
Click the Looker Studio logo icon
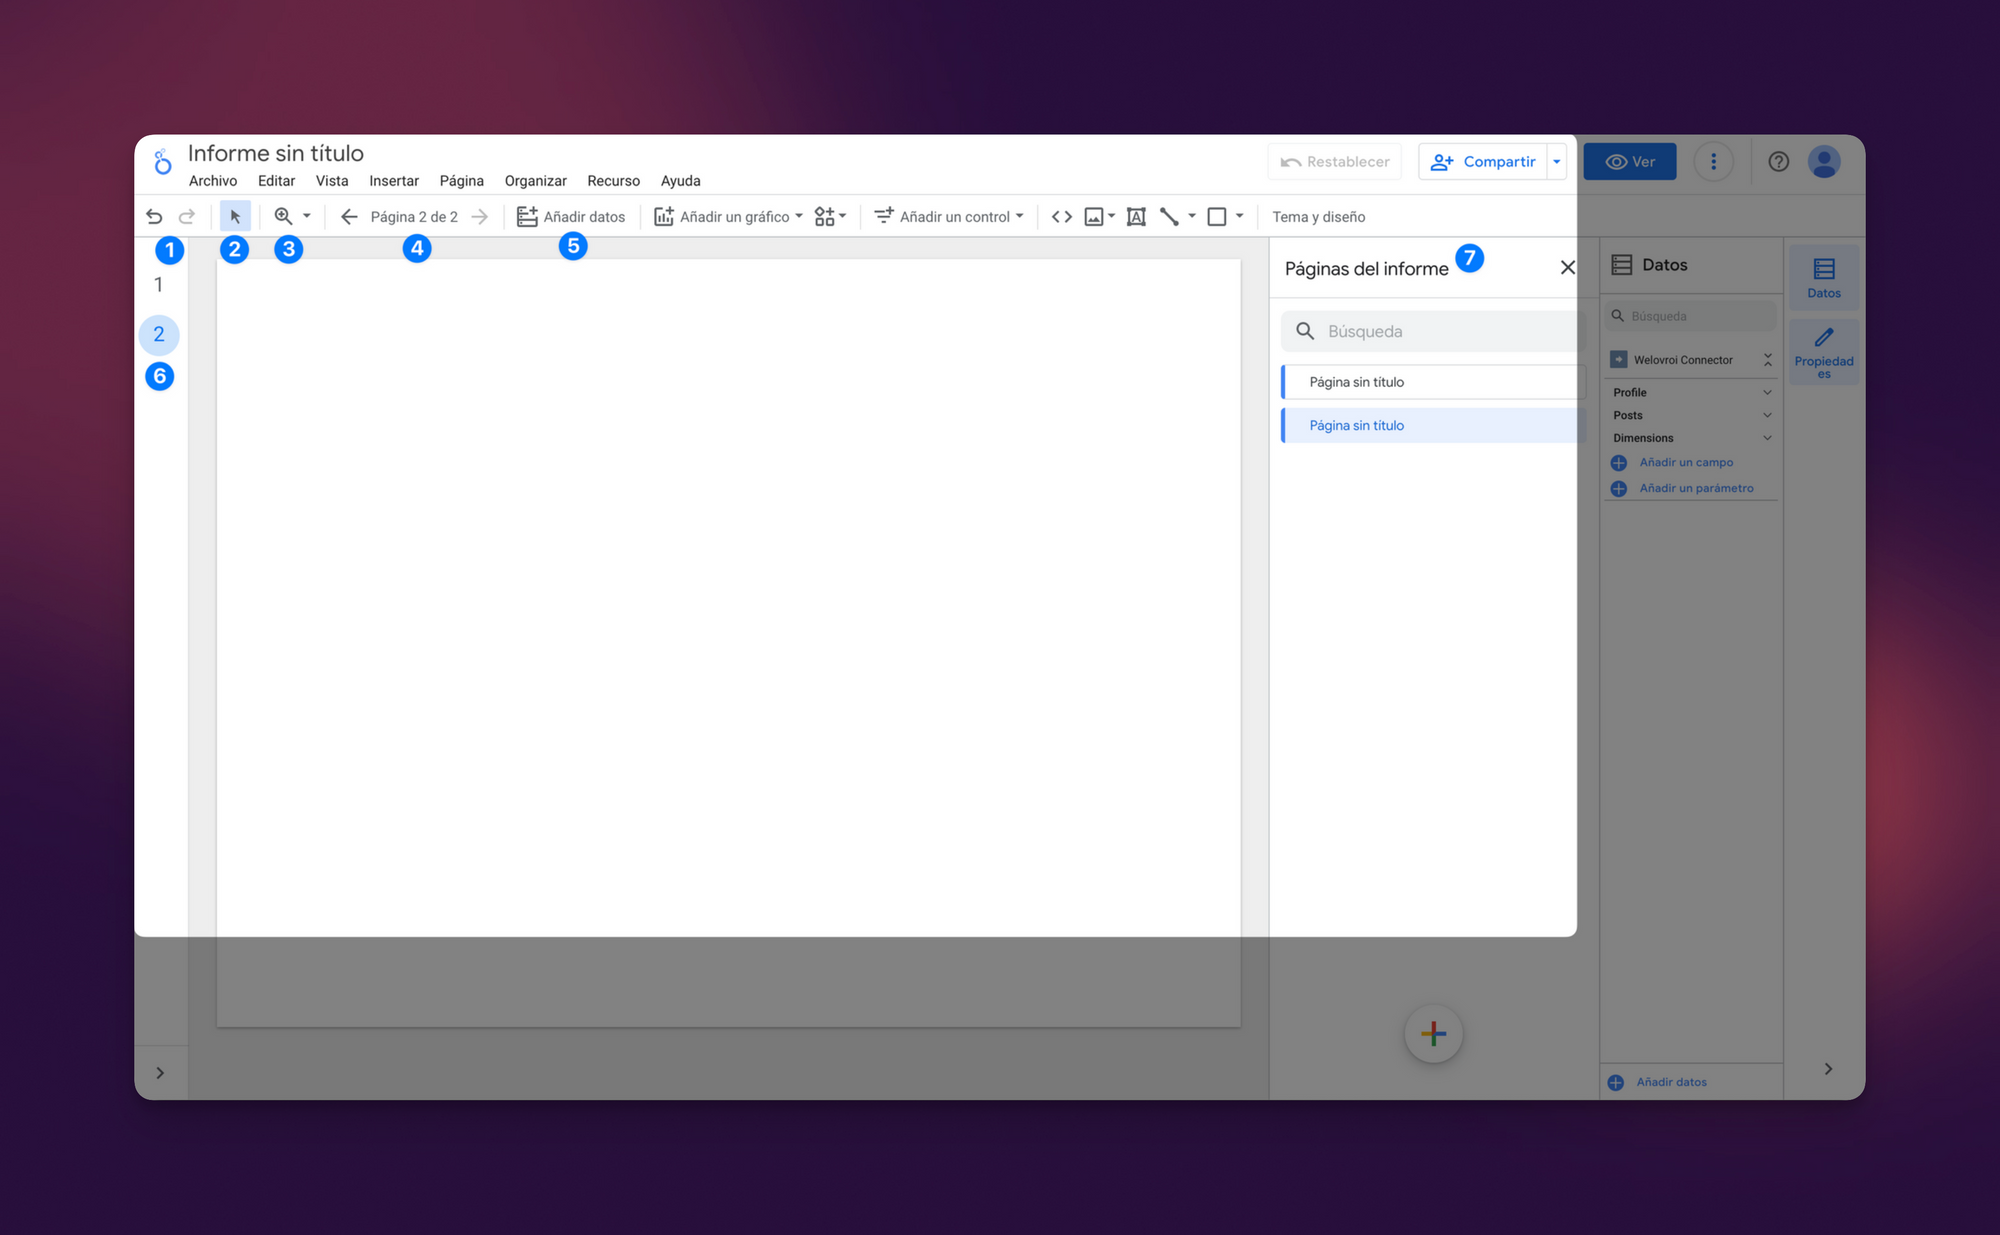coord(162,161)
